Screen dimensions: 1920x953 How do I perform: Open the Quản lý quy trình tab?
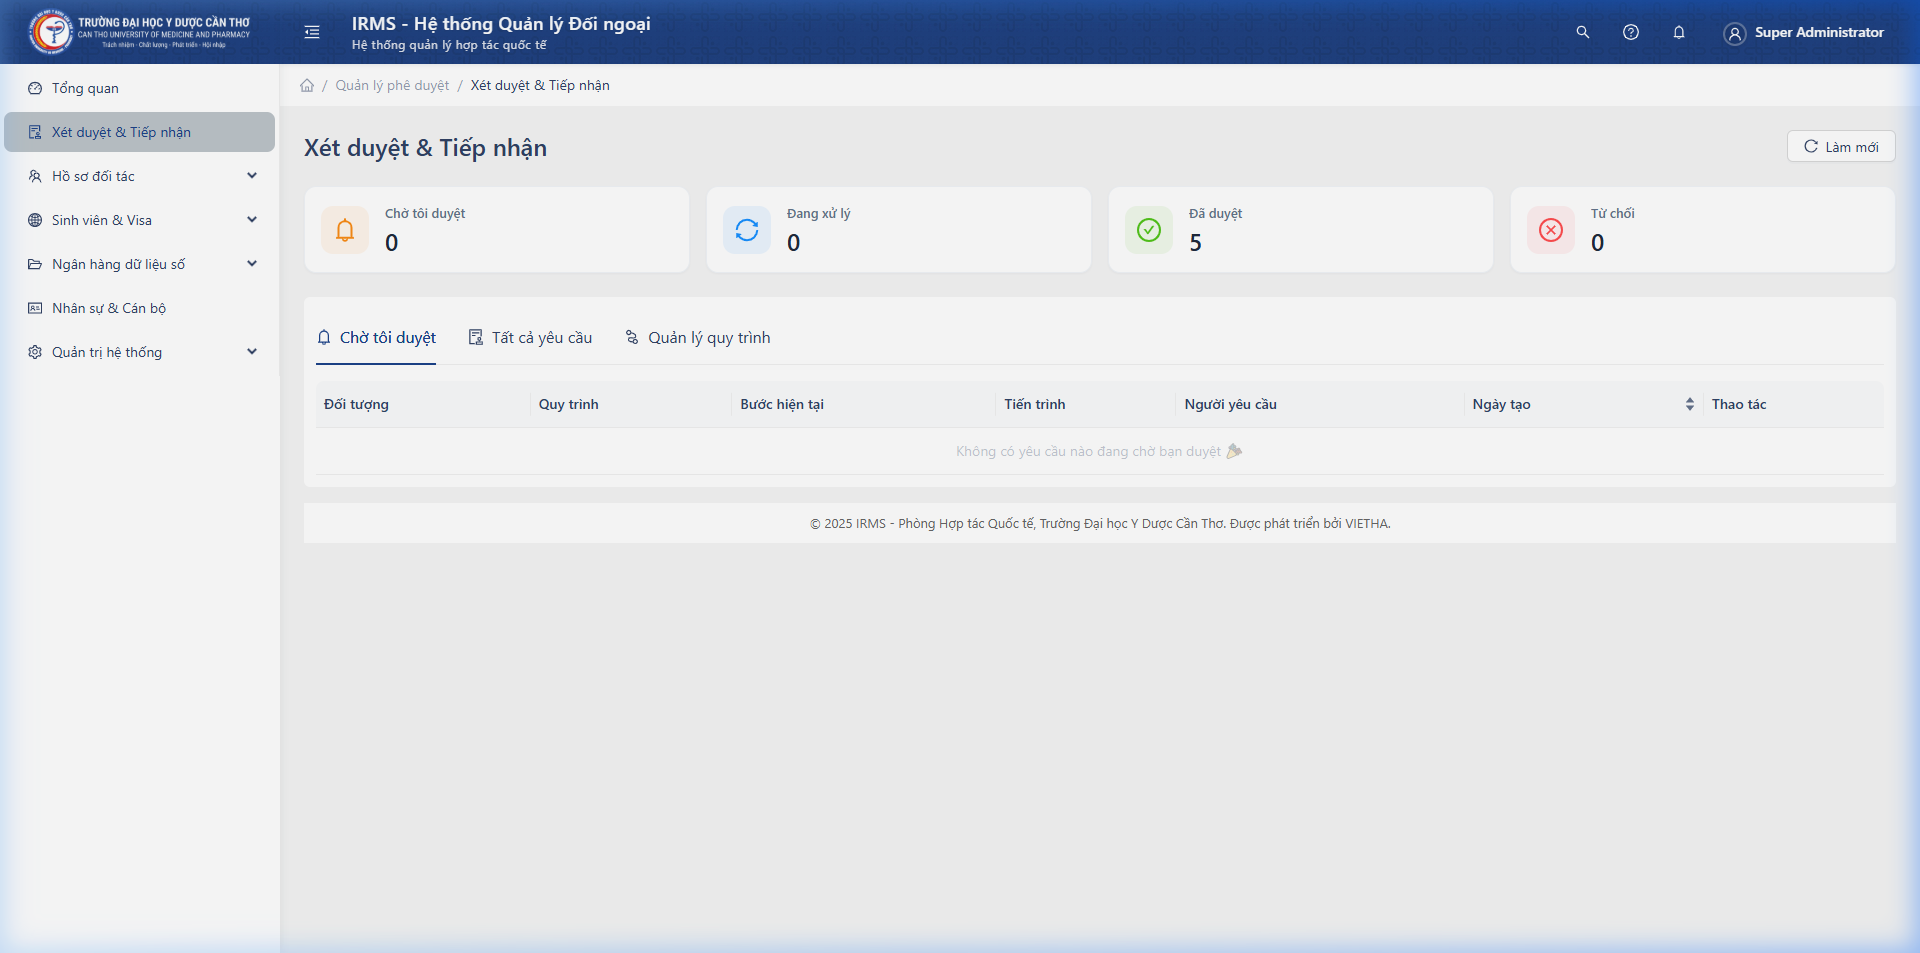pyautogui.click(x=698, y=338)
